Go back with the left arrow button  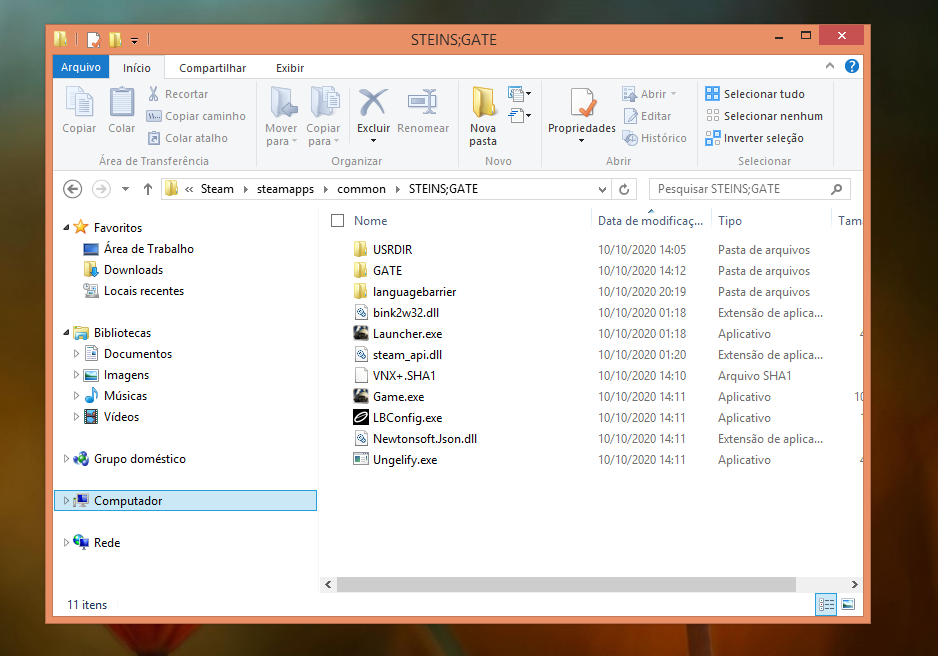pyautogui.click(x=72, y=189)
